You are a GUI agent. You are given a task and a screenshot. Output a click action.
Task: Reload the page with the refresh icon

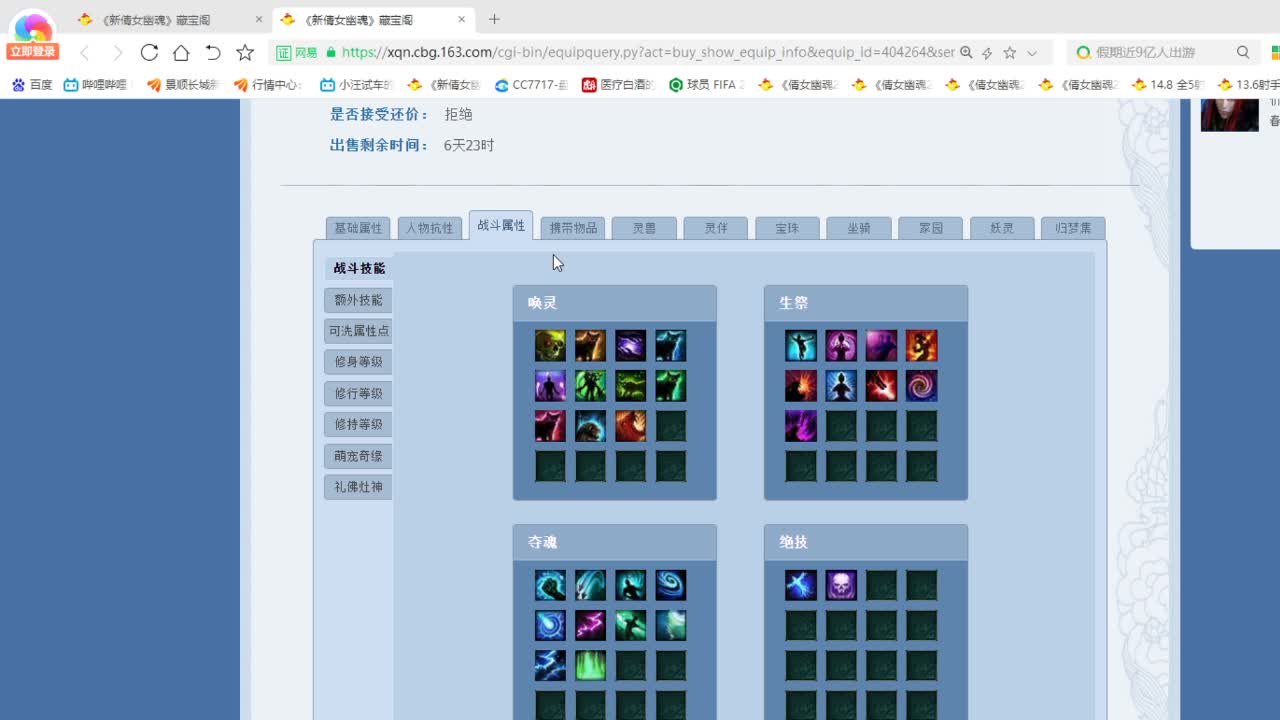click(x=149, y=53)
